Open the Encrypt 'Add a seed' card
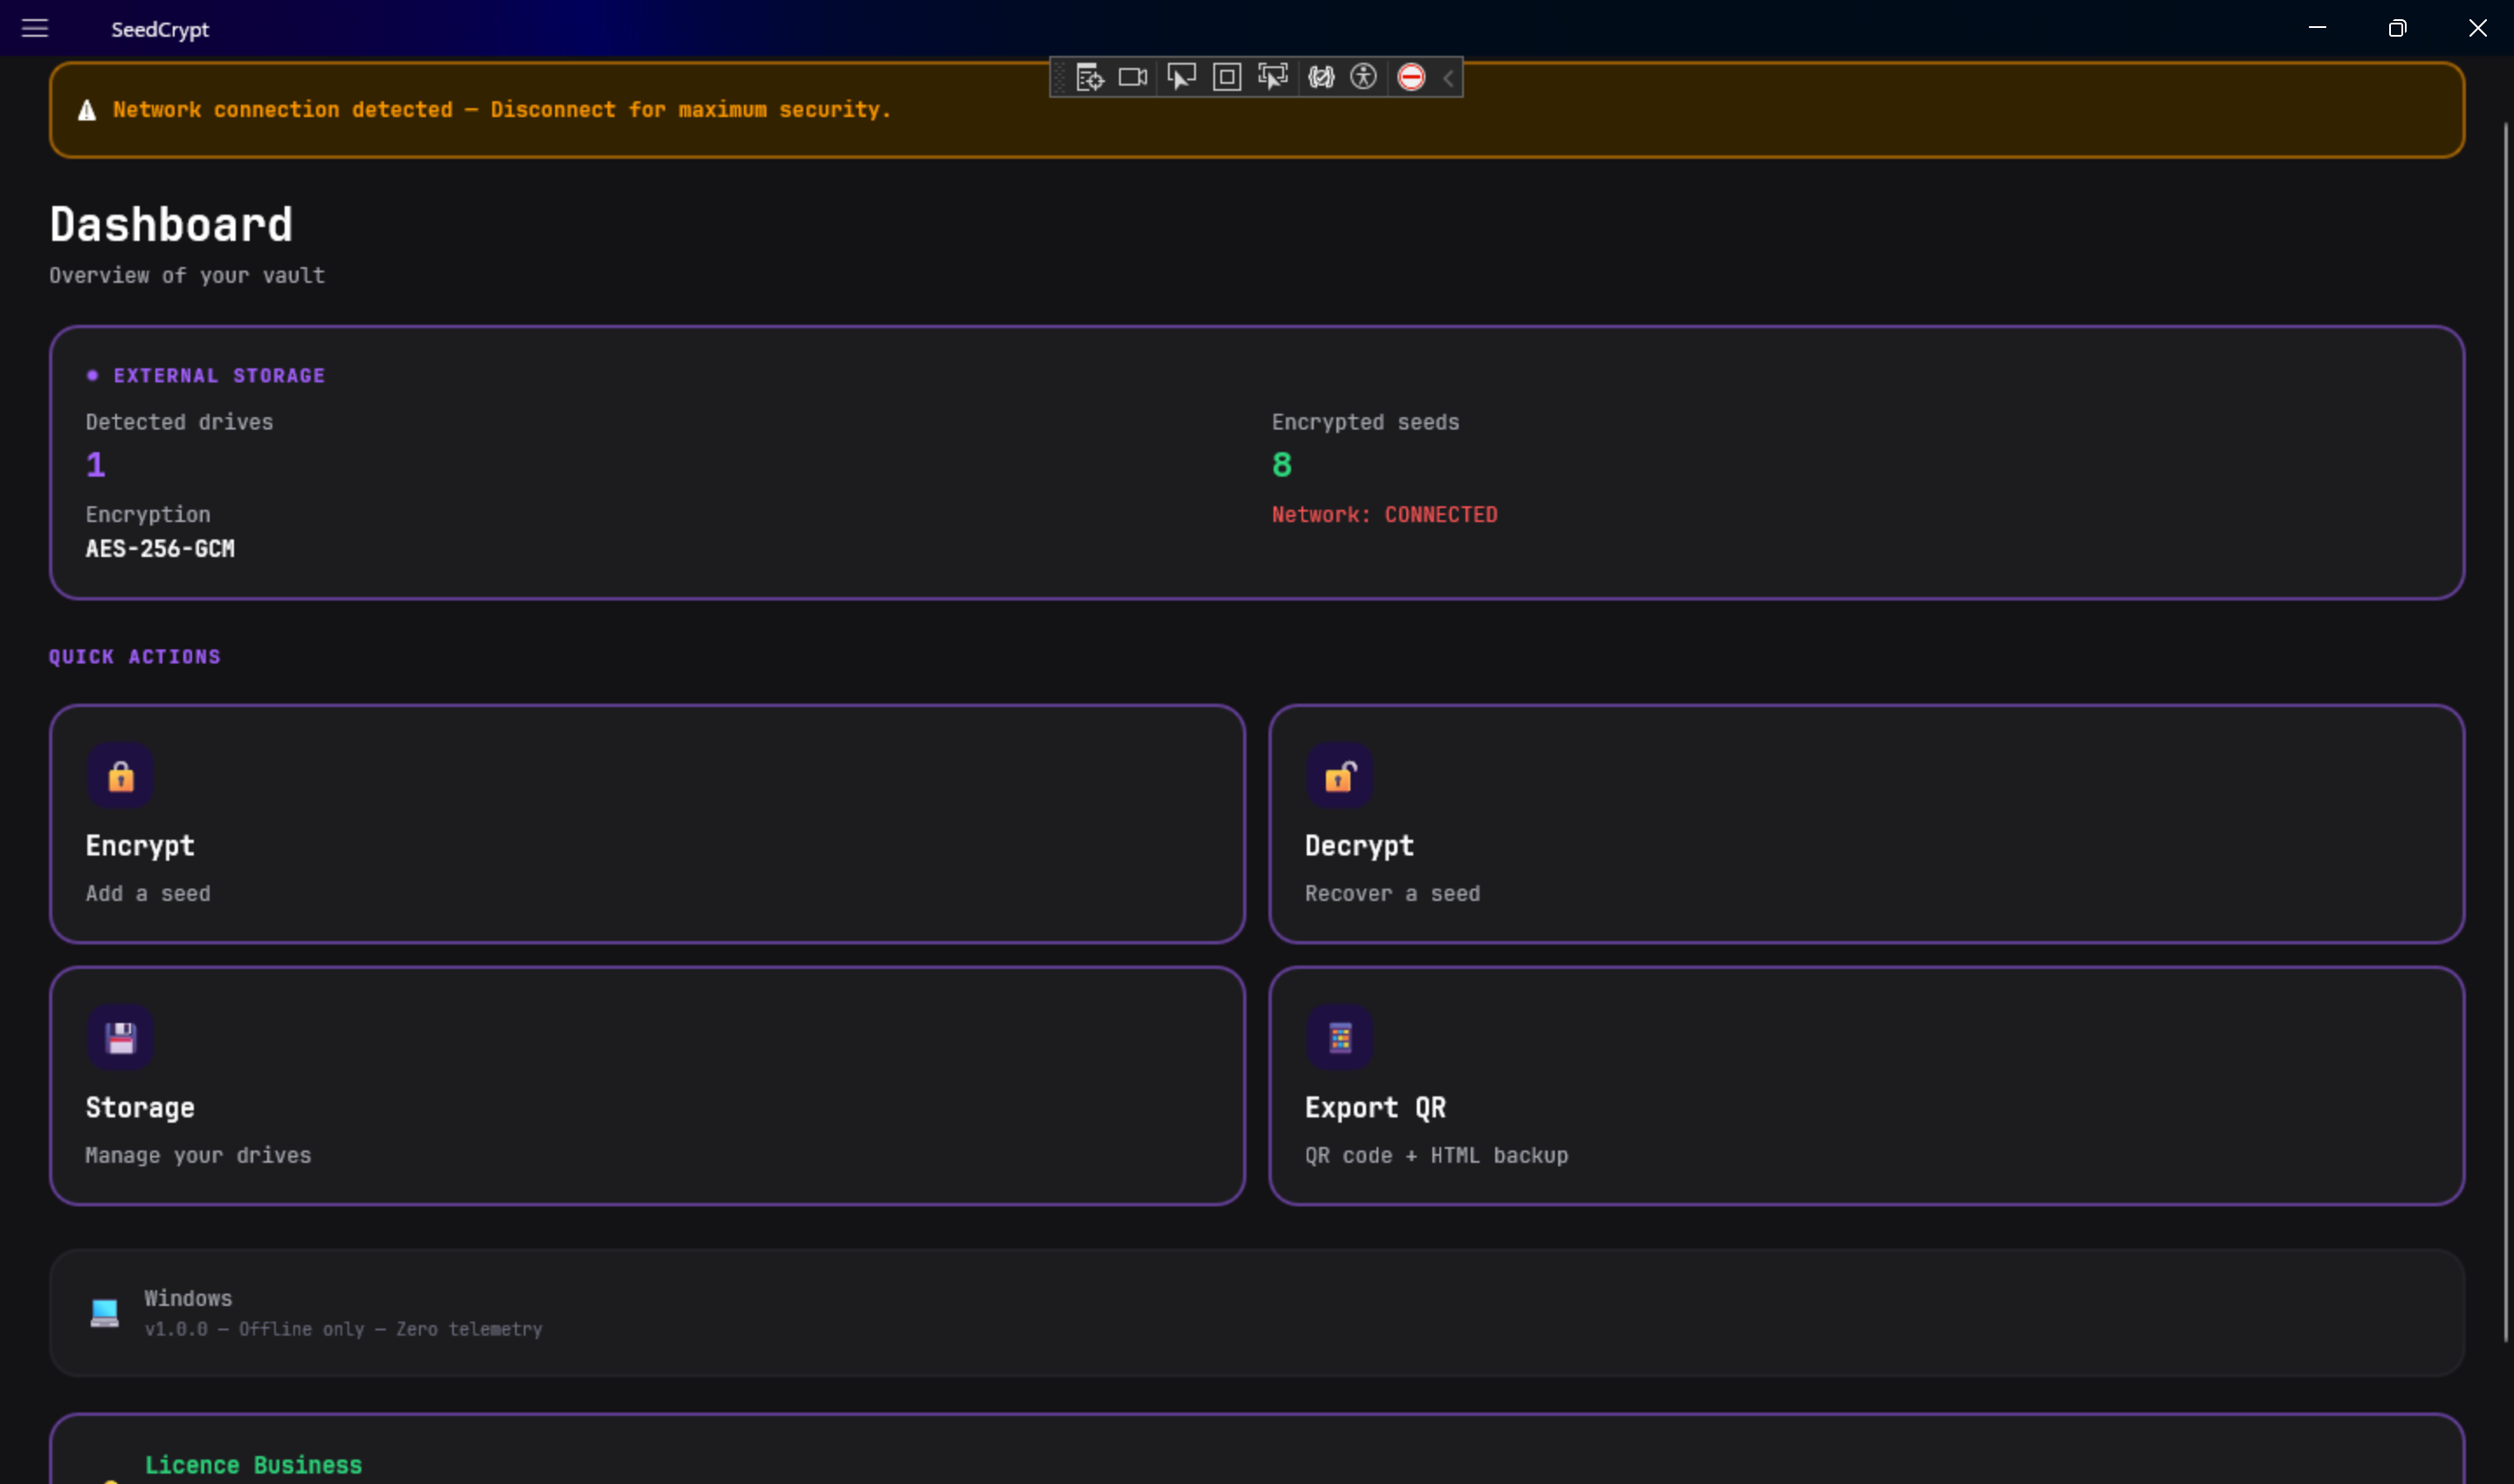This screenshot has height=1484, width=2514. click(x=647, y=824)
